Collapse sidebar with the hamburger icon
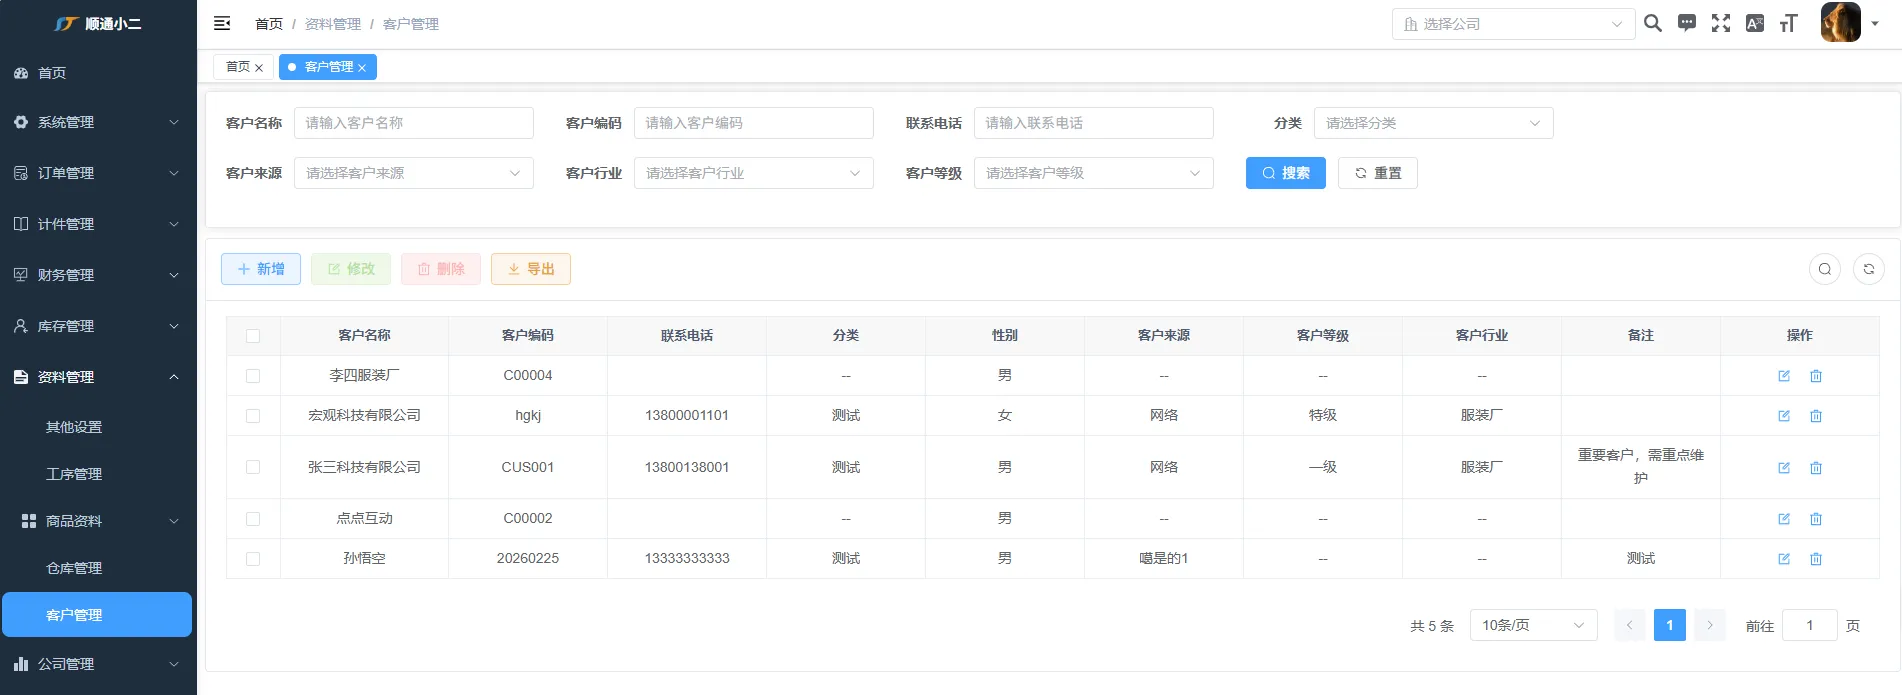This screenshot has height=695, width=1902. pos(222,23)
